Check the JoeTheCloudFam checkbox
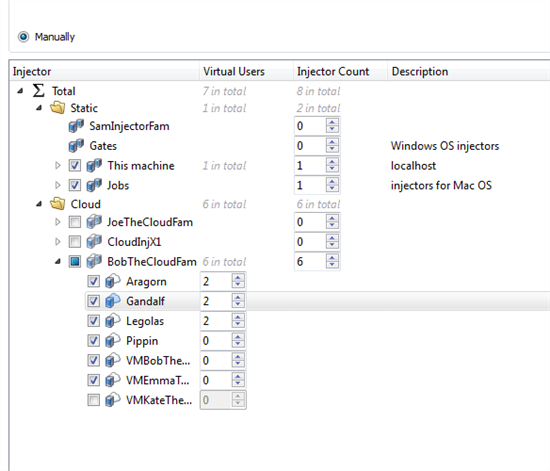This screenshot has width=550, height=471. pos(75,222)
